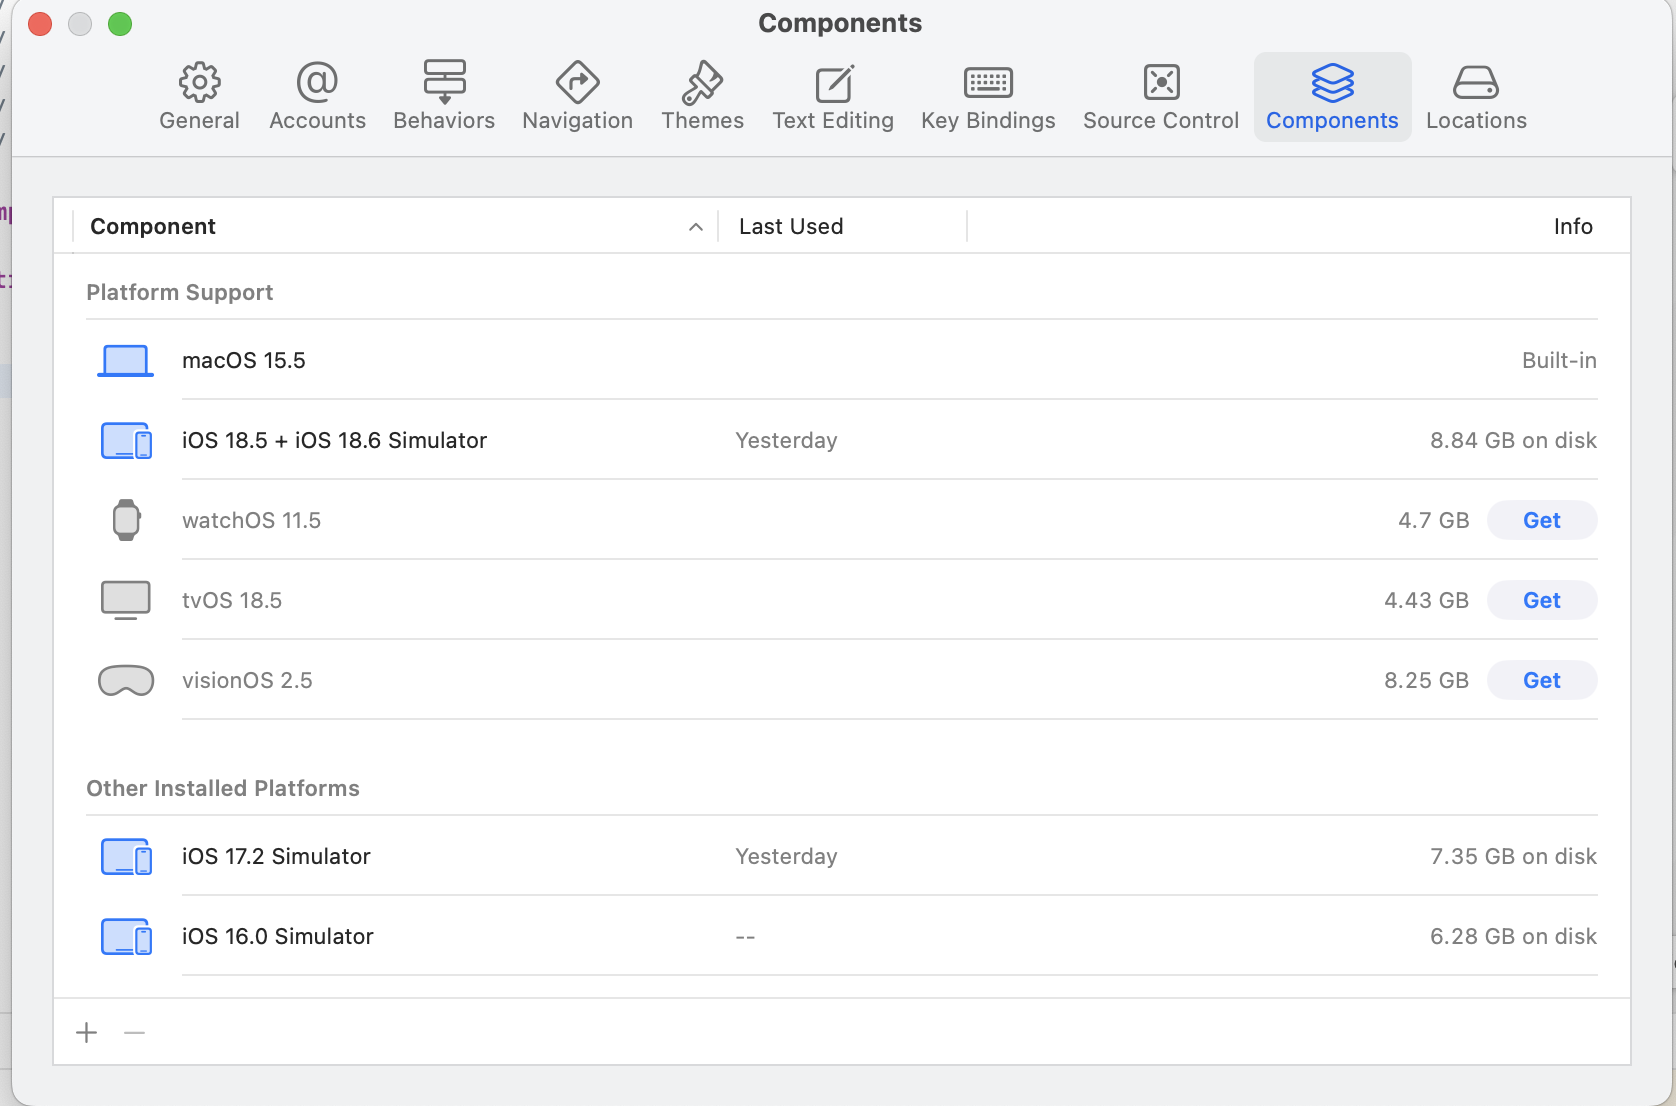Click Yesterday in the iOS 17.2 row
Image resolution: width=1676 pixels, height=1106 pixels.
pyautogui.click(x=786, y=856)
